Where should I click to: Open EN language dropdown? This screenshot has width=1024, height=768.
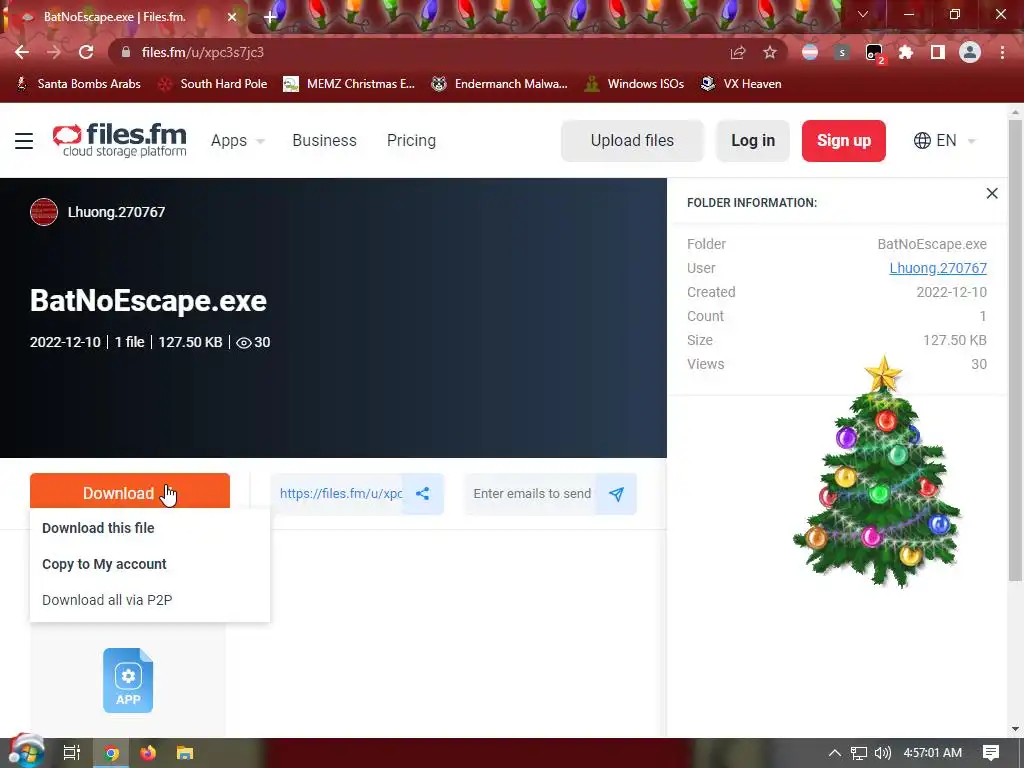[944, 140]
